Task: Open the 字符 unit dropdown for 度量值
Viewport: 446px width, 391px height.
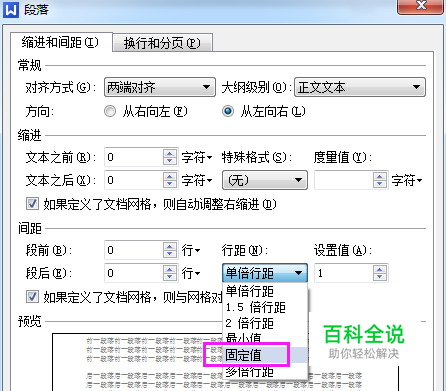Action: coord(407,180)
